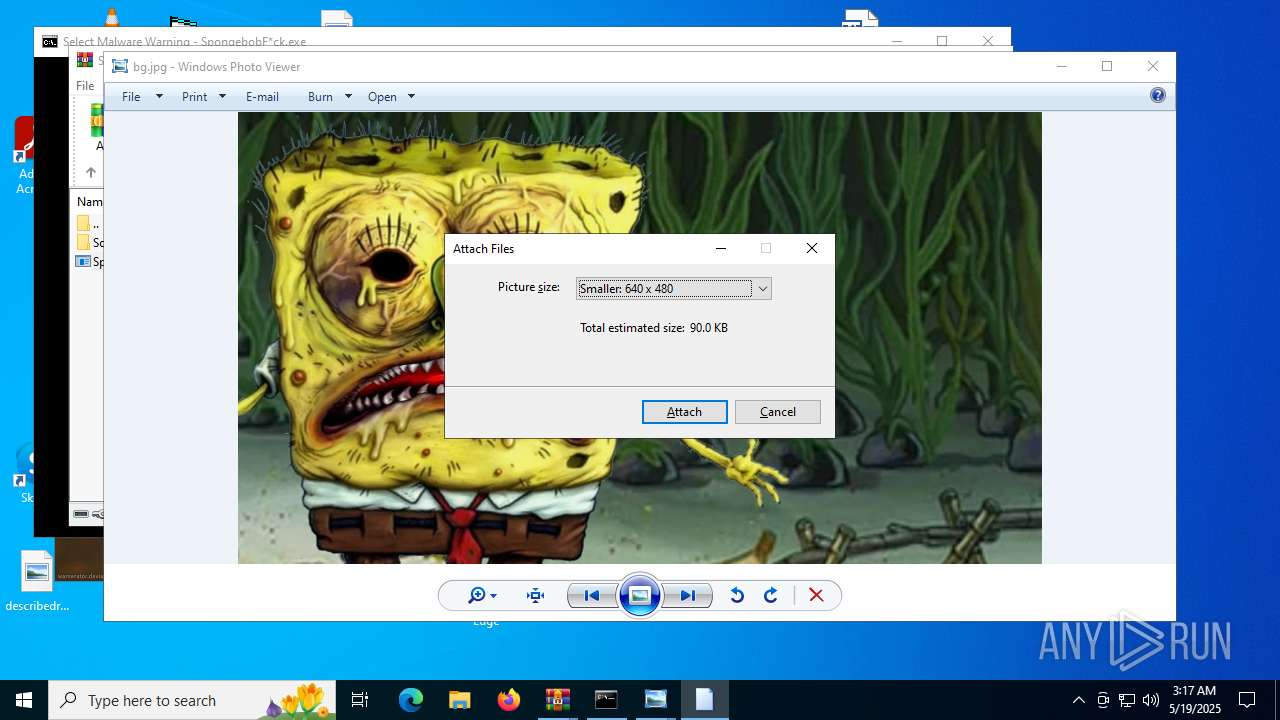Play the photo slide show
This screenshot has width=1280, height=720.
pos(640,596)
